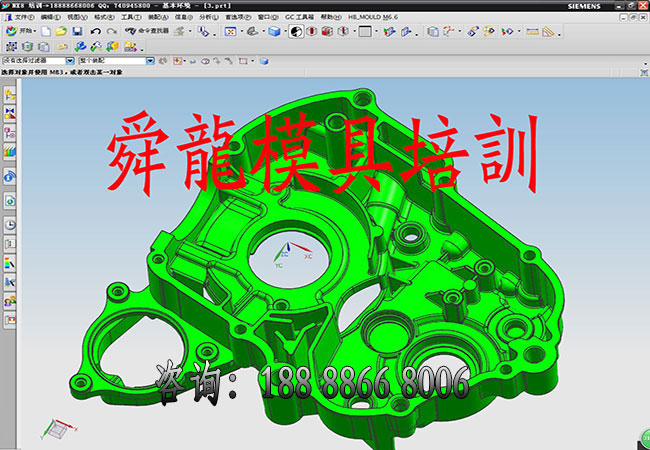Click the Start (开始) button

coord(20,32)
